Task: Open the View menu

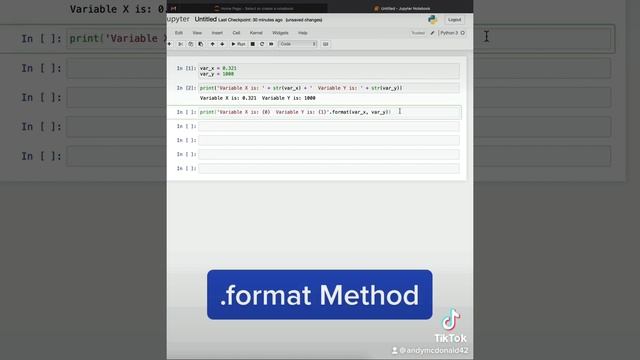Action: tap(197, 33)
